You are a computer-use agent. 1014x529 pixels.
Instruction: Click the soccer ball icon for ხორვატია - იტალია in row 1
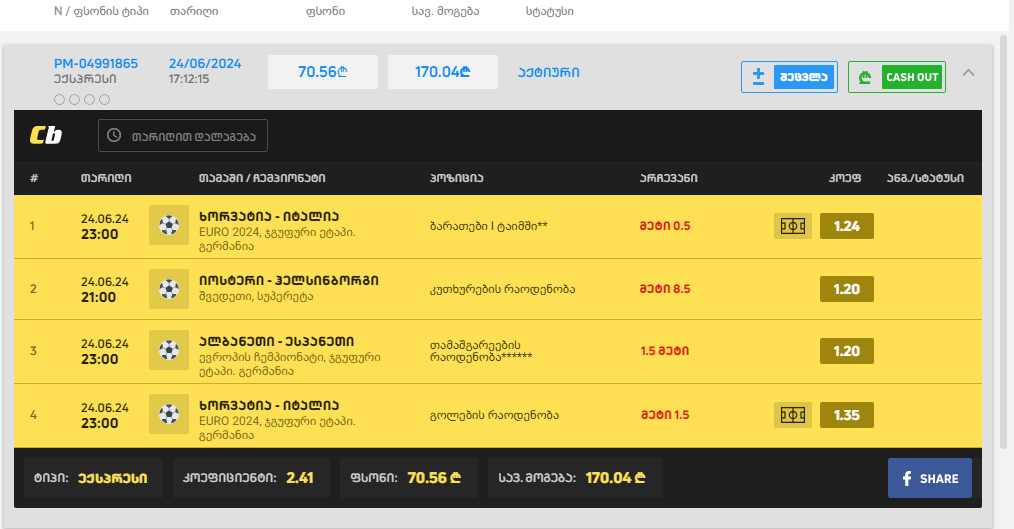(168, 225)
